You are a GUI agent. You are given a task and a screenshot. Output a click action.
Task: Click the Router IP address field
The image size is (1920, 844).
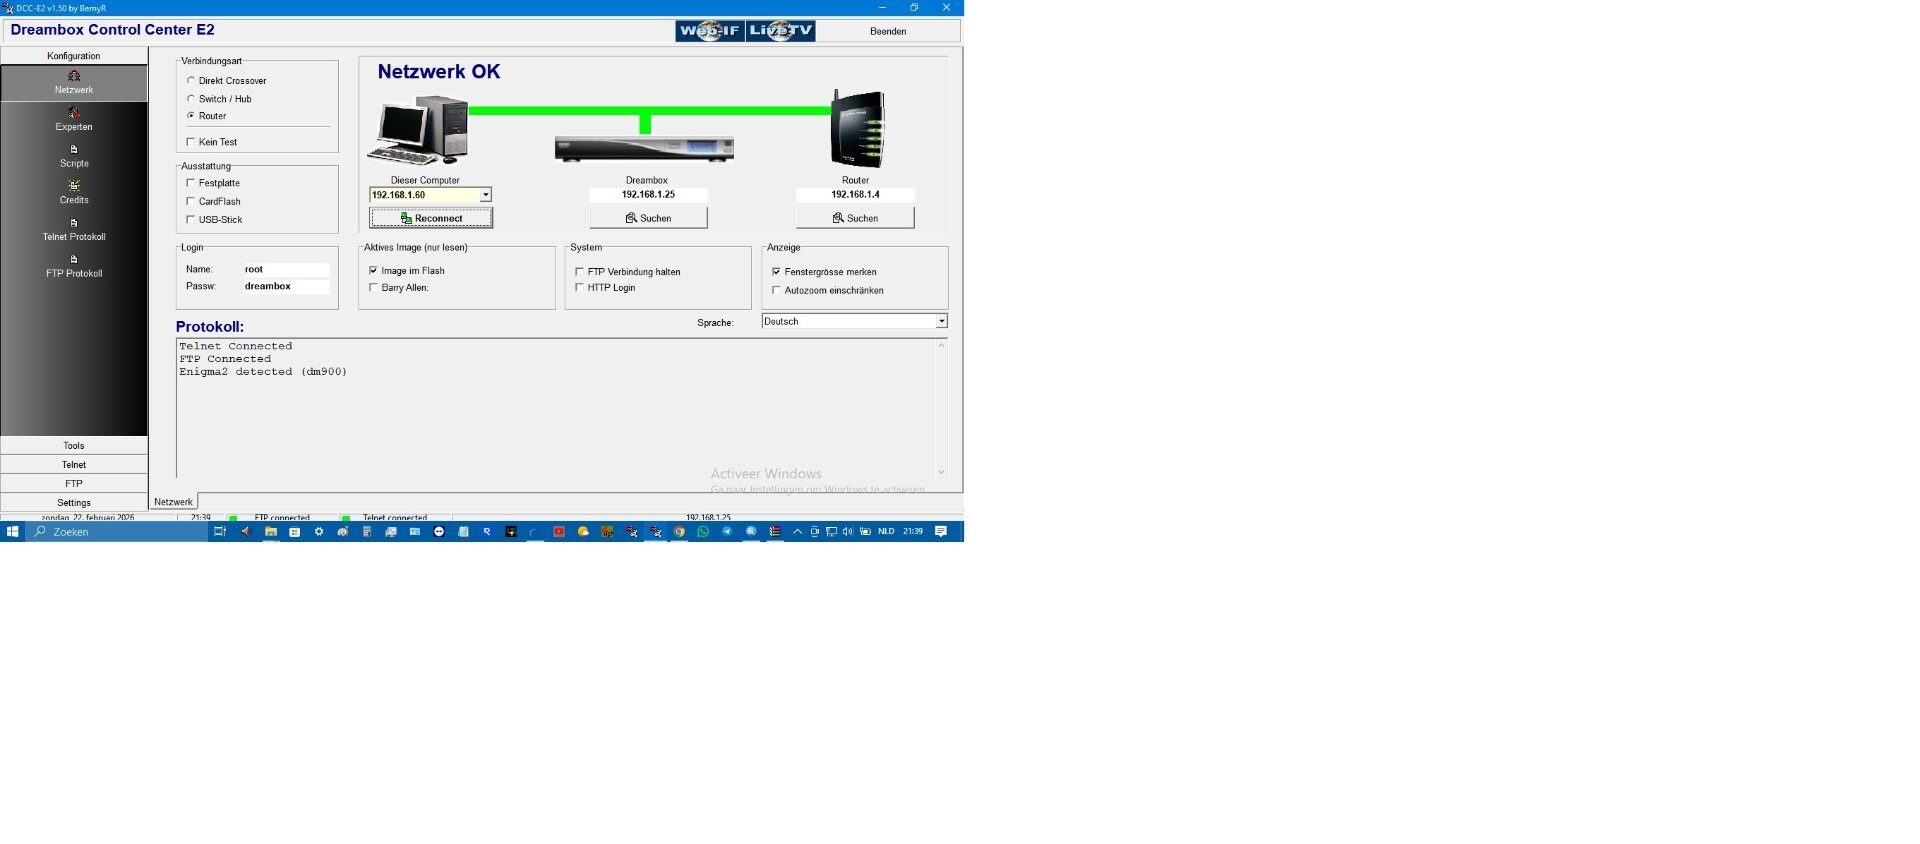coord(855,195)
